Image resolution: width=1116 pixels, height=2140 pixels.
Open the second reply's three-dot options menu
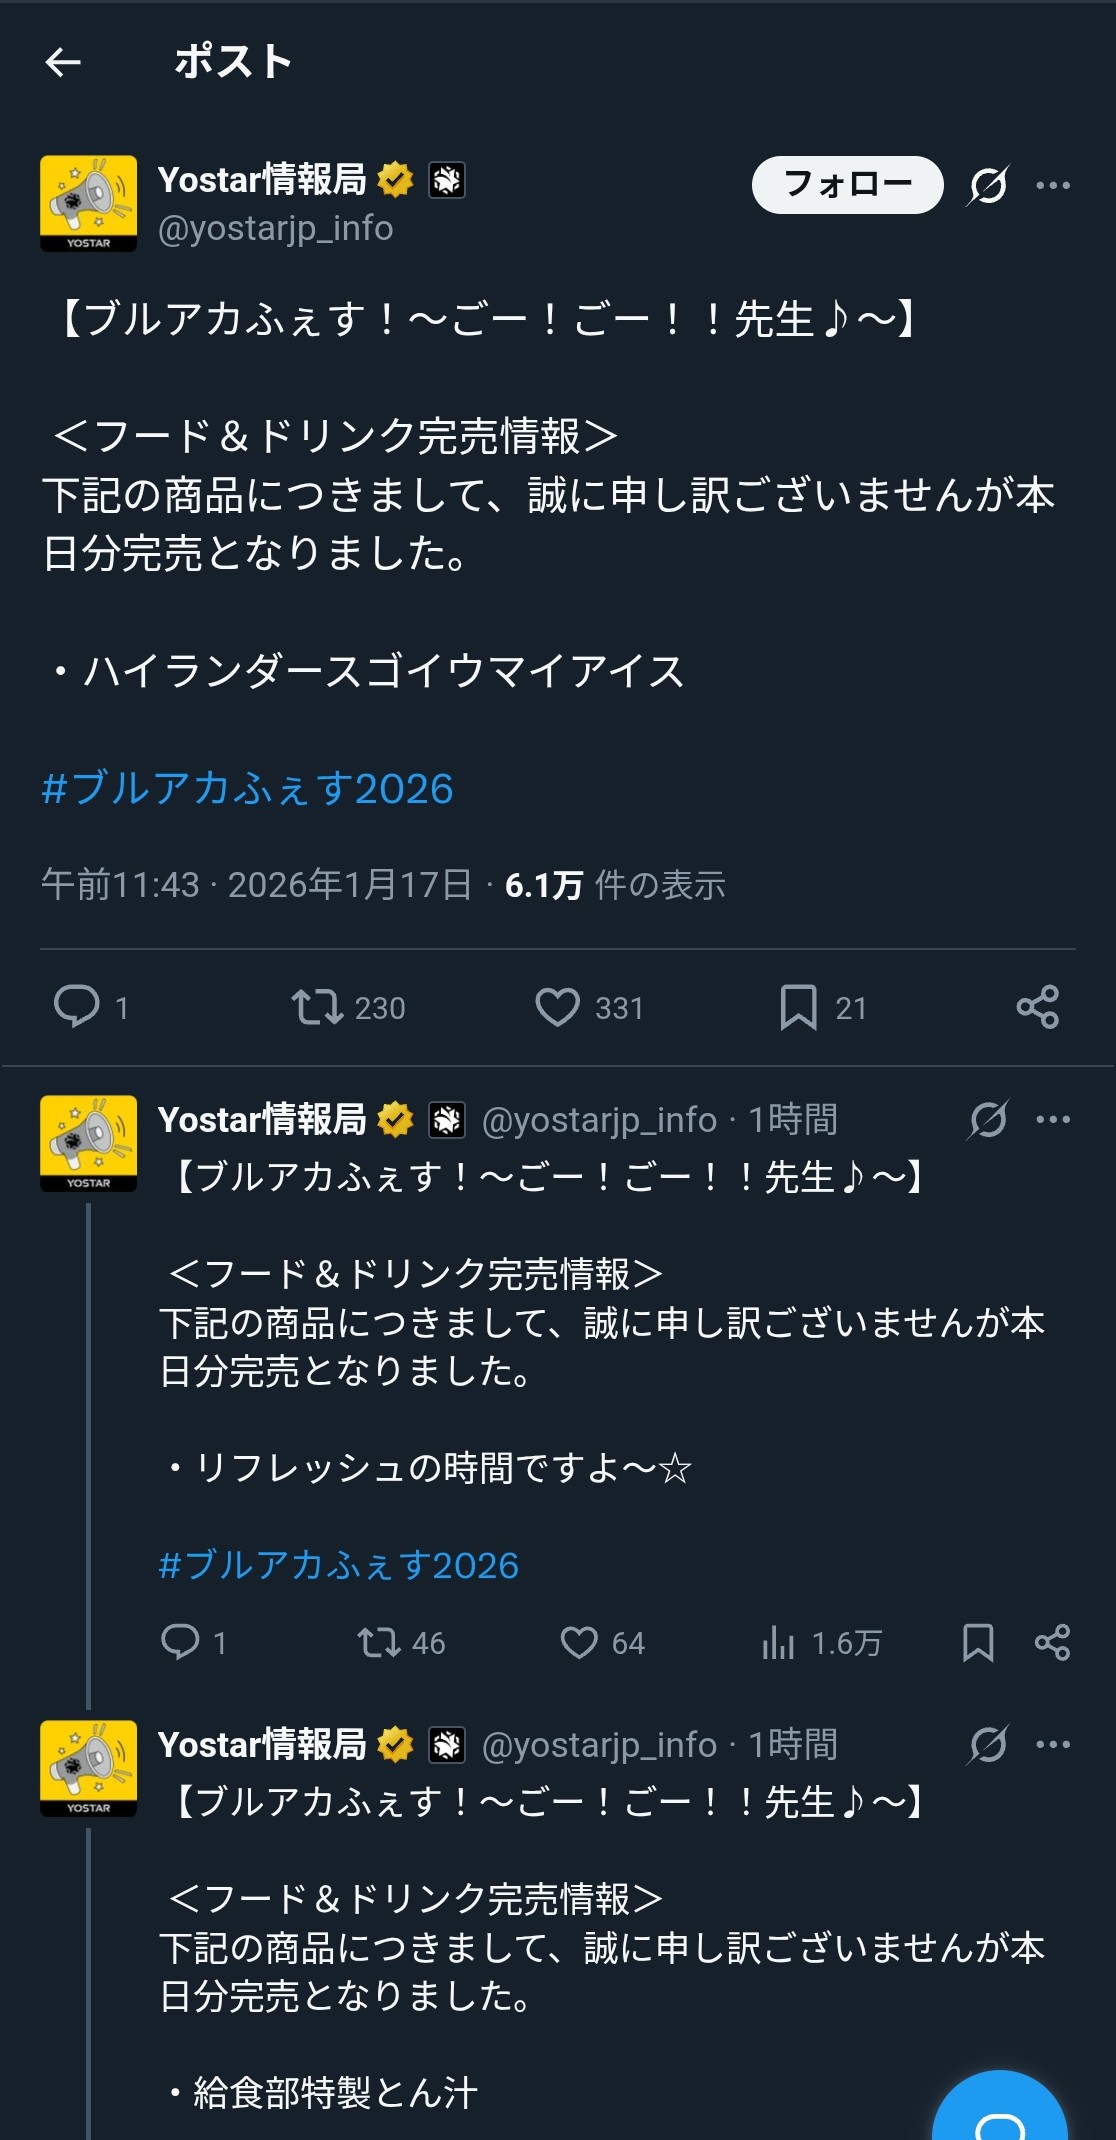1053,1744
